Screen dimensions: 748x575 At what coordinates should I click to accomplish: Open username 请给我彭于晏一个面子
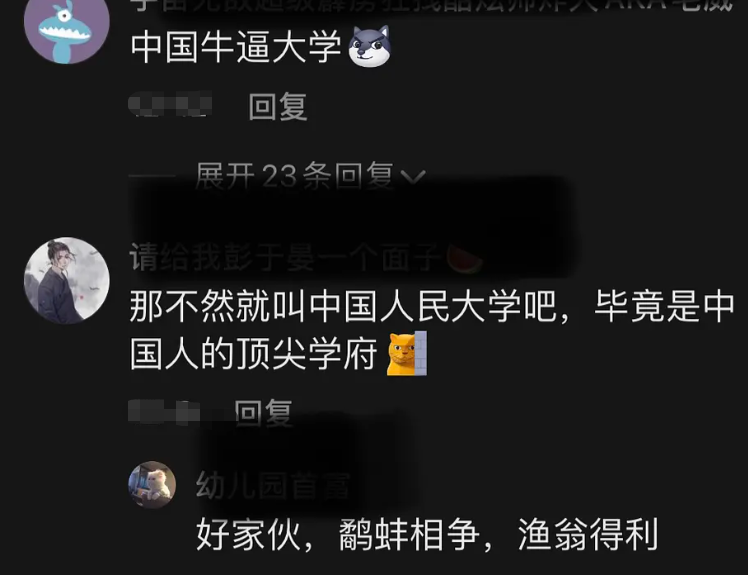(283, 258)
